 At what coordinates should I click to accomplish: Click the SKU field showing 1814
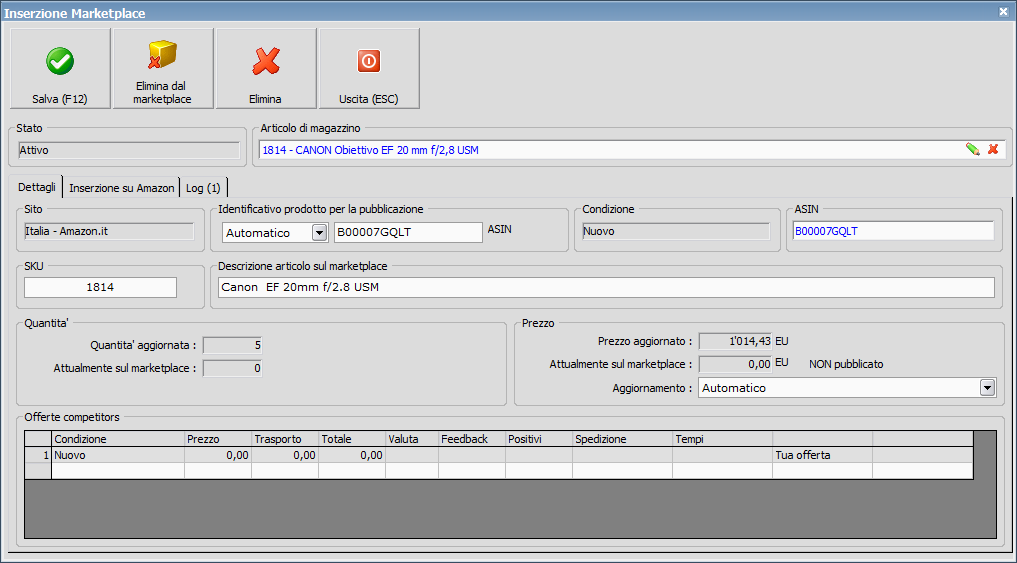(x=100, y=287)
